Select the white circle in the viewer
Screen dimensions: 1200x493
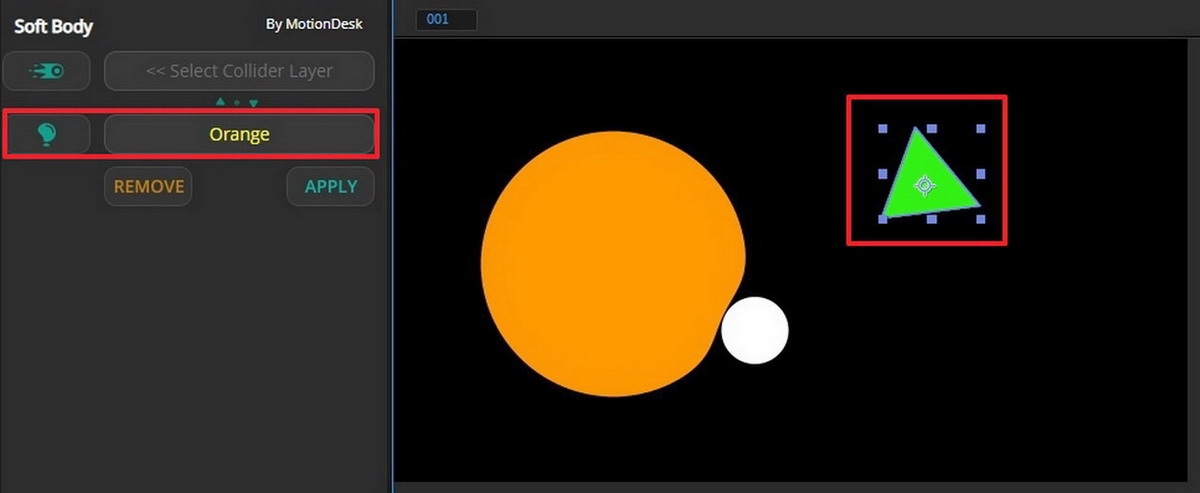(755, 330)
